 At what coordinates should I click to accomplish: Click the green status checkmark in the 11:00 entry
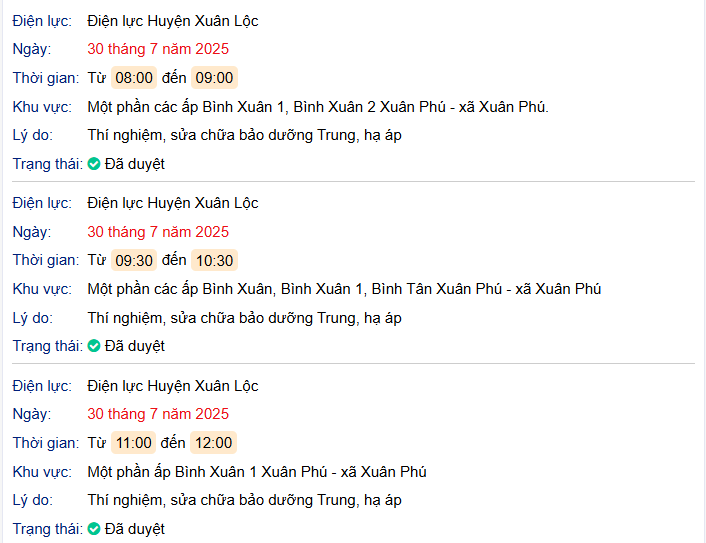point(94,529)
